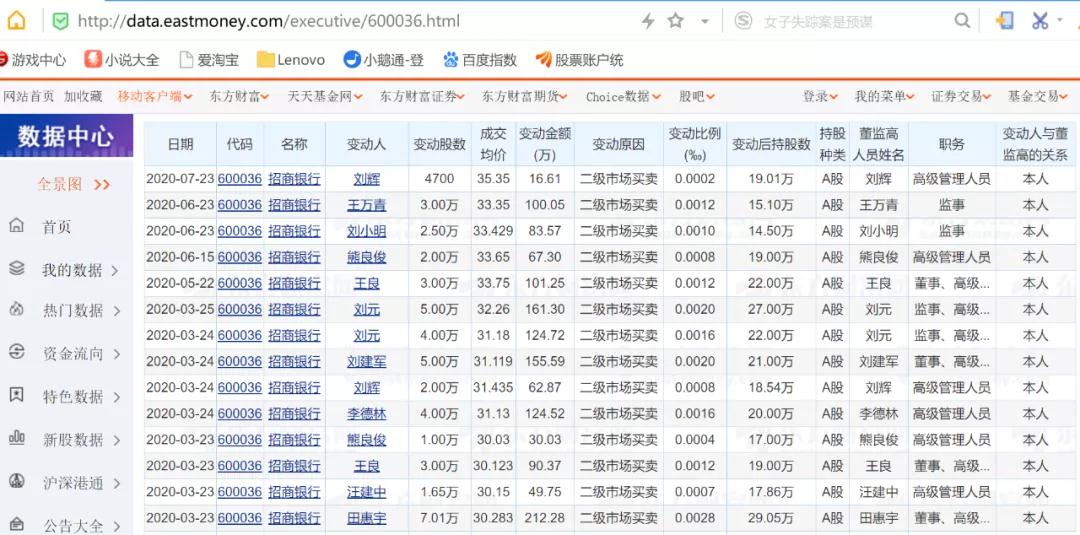Click 加收藏 link

pos(83,96)
